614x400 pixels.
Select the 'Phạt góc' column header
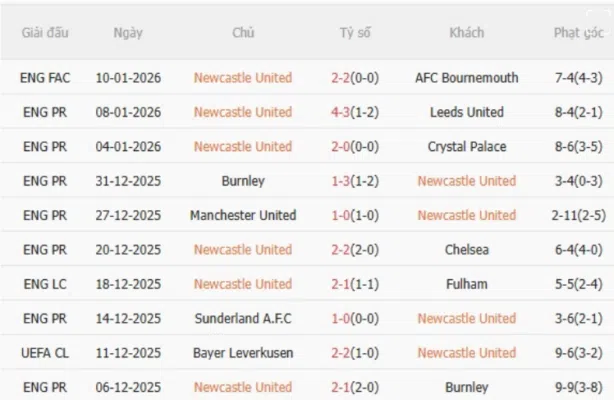[579, 33]
